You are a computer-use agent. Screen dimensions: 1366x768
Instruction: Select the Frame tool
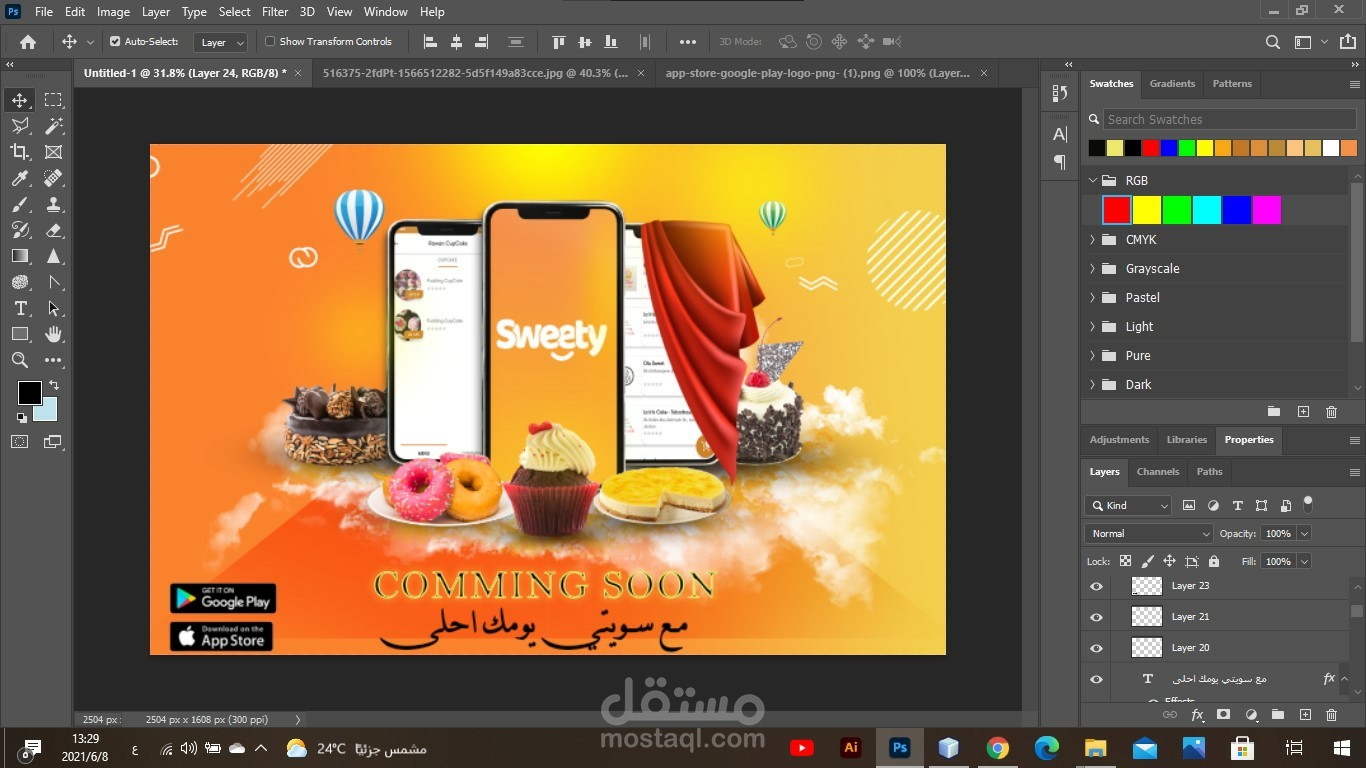(53, 152)
